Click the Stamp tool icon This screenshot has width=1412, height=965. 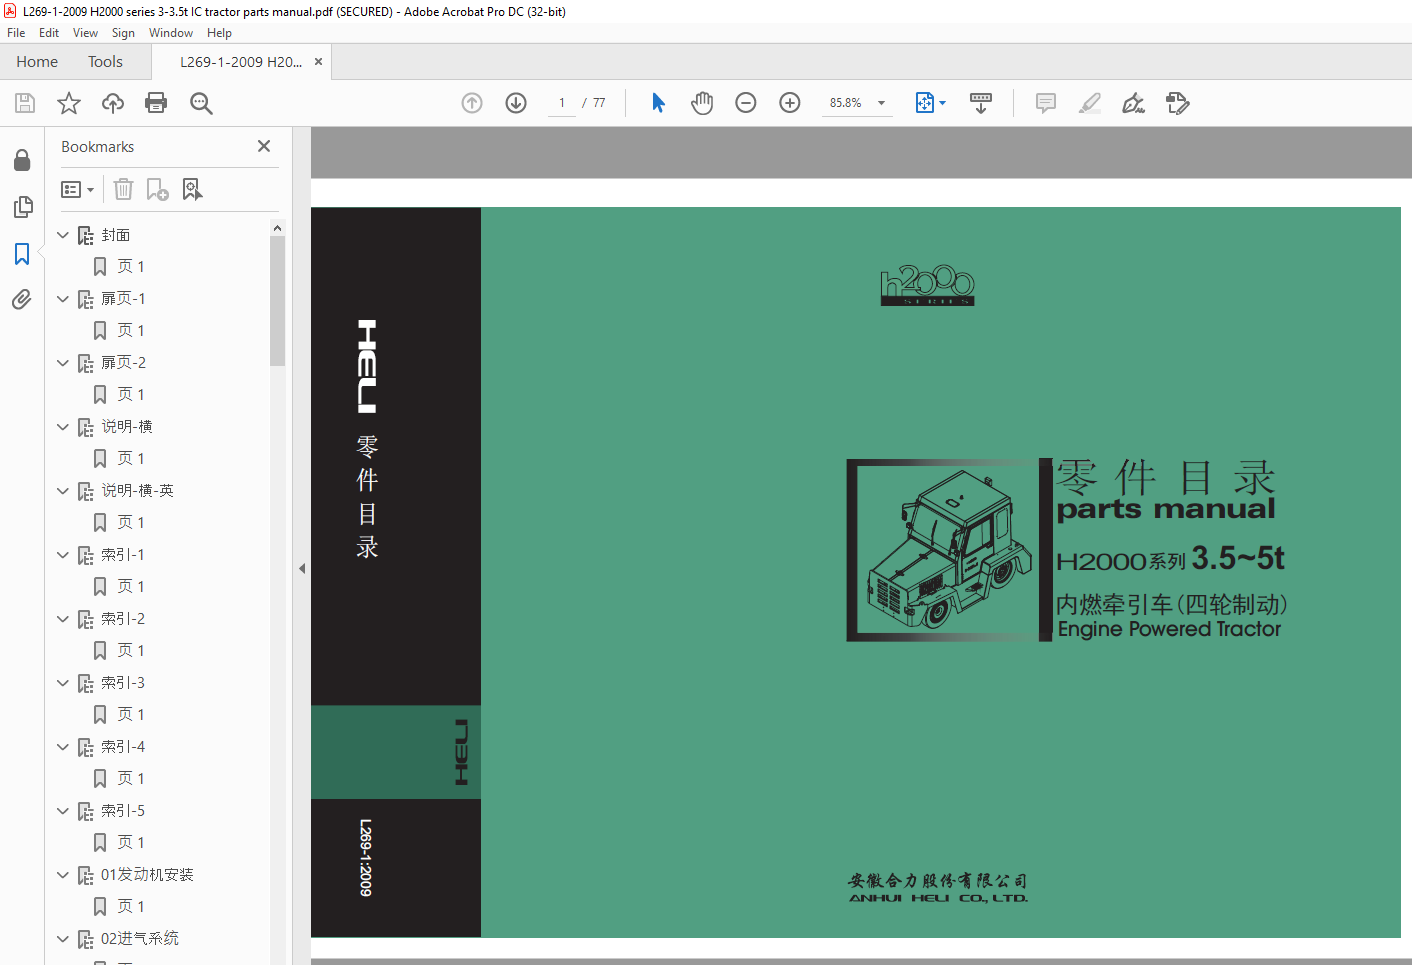tap(1177, 103)
